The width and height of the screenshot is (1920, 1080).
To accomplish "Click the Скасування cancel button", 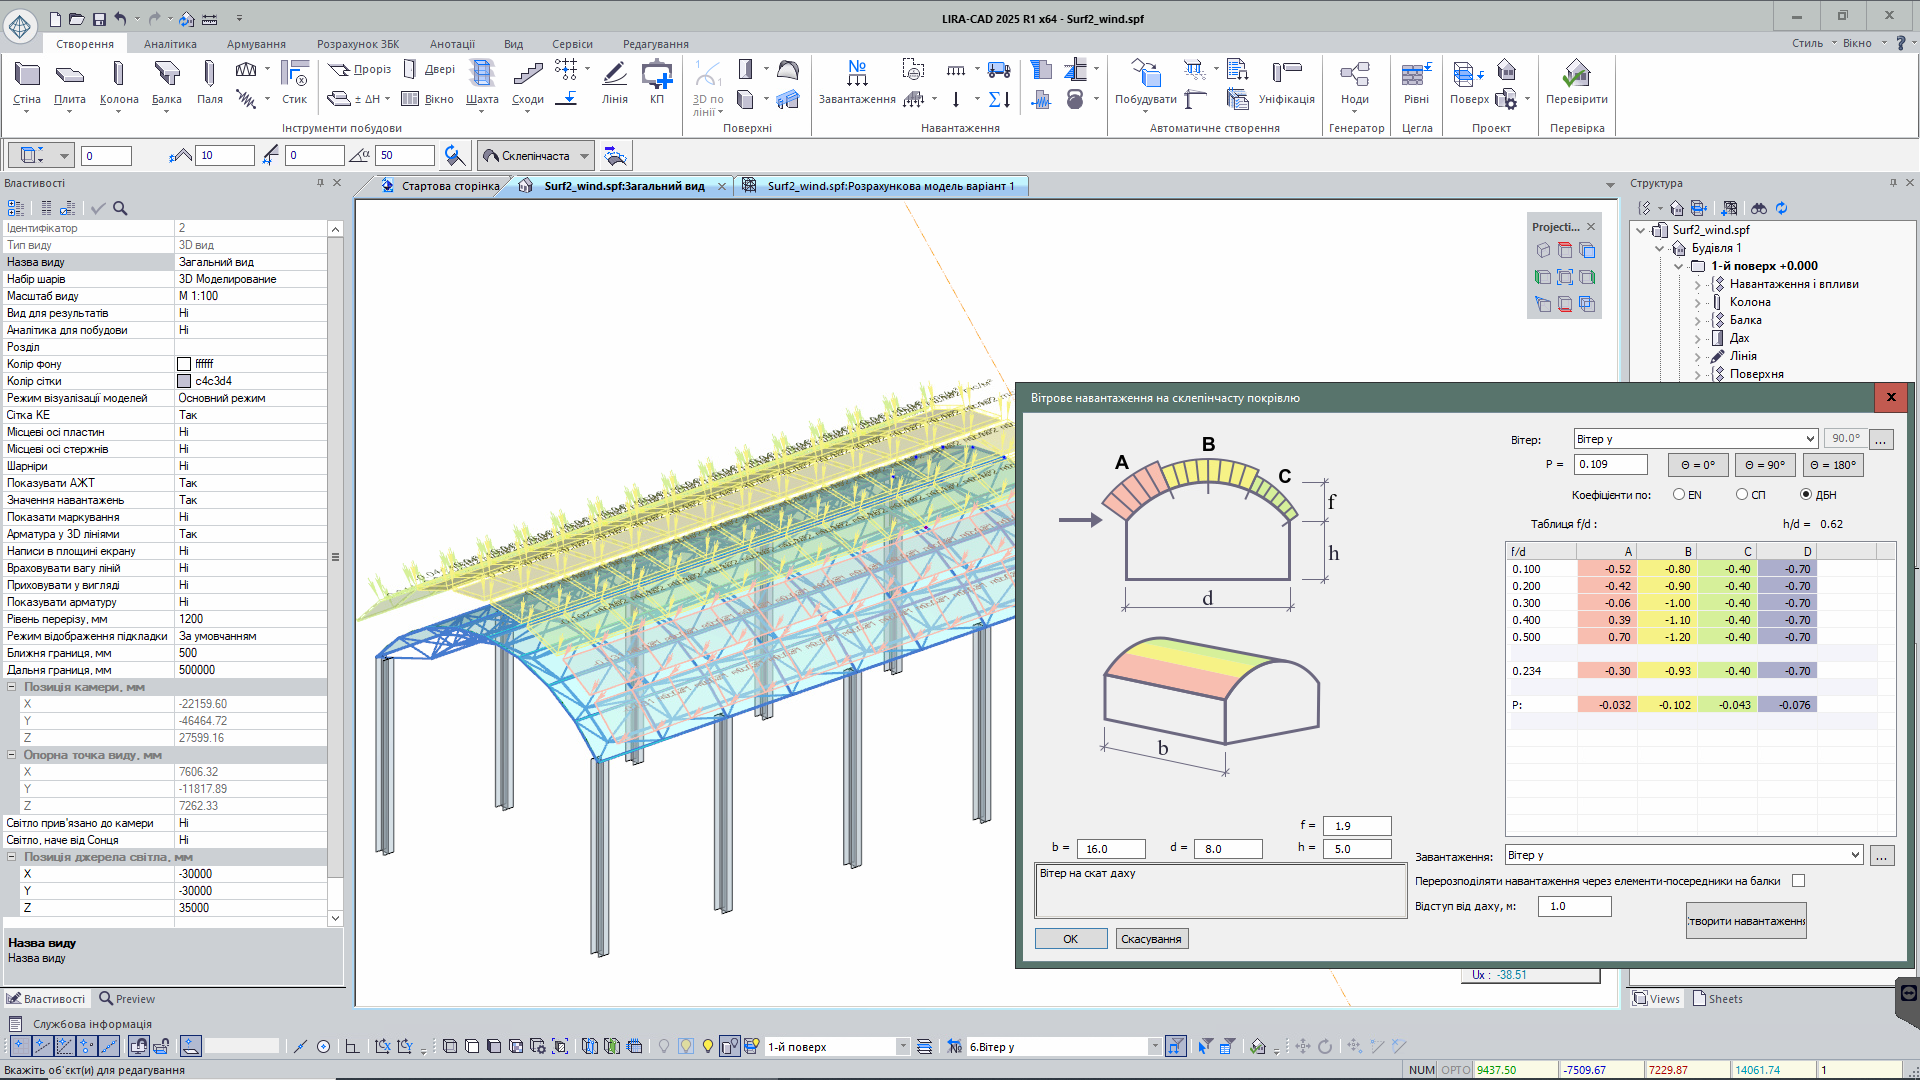I will click(1151, 939).
